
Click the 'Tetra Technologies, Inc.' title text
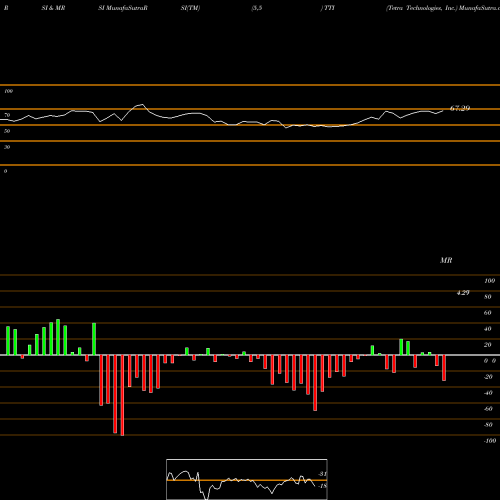[x=421, y=8]
